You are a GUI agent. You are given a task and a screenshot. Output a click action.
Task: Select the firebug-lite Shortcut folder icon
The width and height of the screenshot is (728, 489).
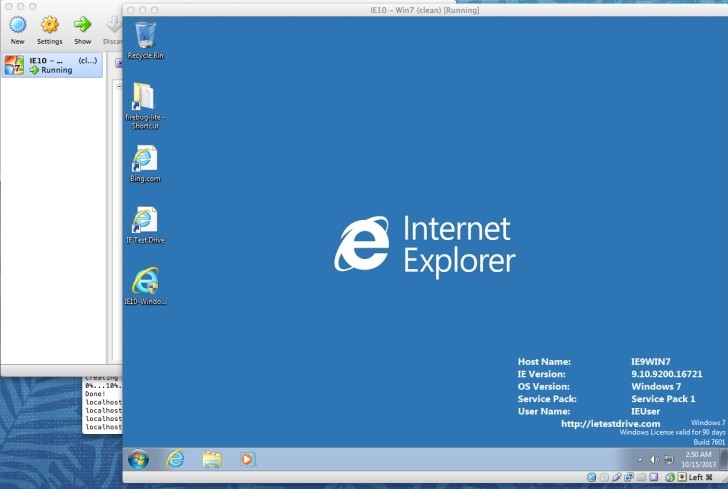point(144,97)
